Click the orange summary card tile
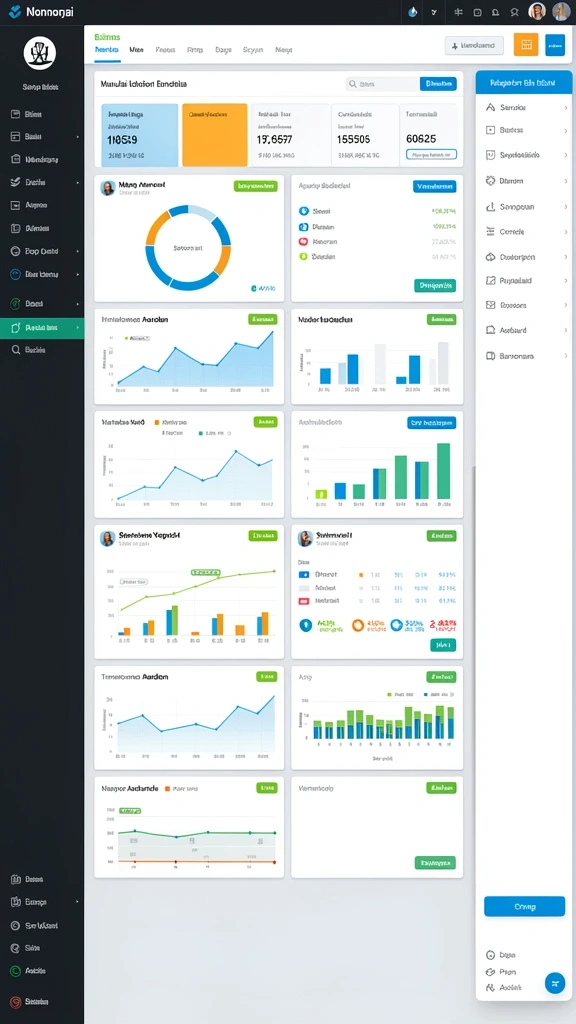Viewport: 576px width, 1024px height. click(x=215, y=135)
